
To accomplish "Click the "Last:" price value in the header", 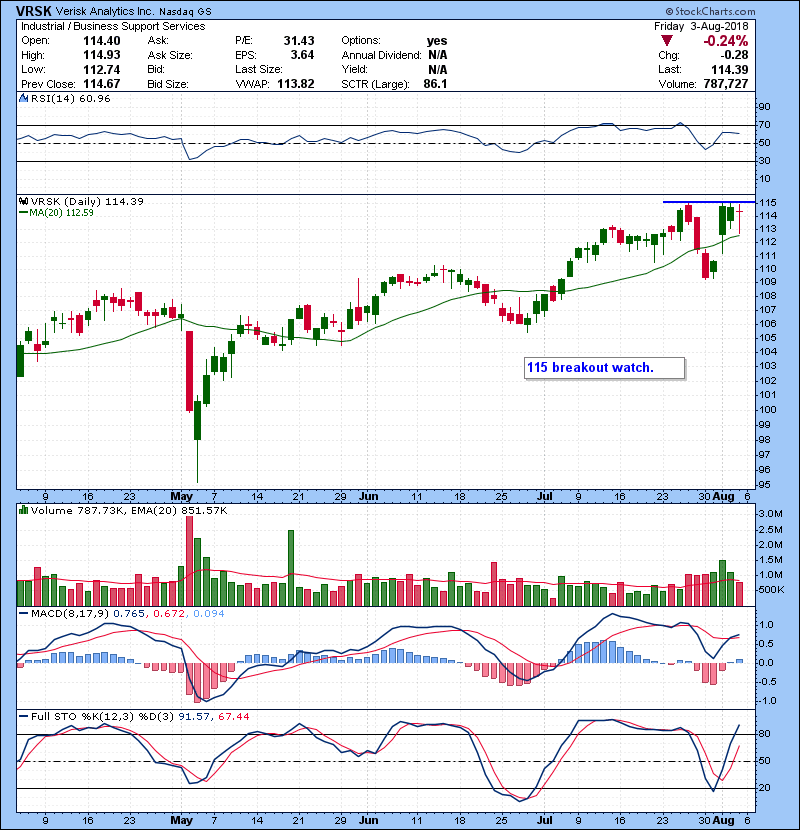I will (730, 69).
